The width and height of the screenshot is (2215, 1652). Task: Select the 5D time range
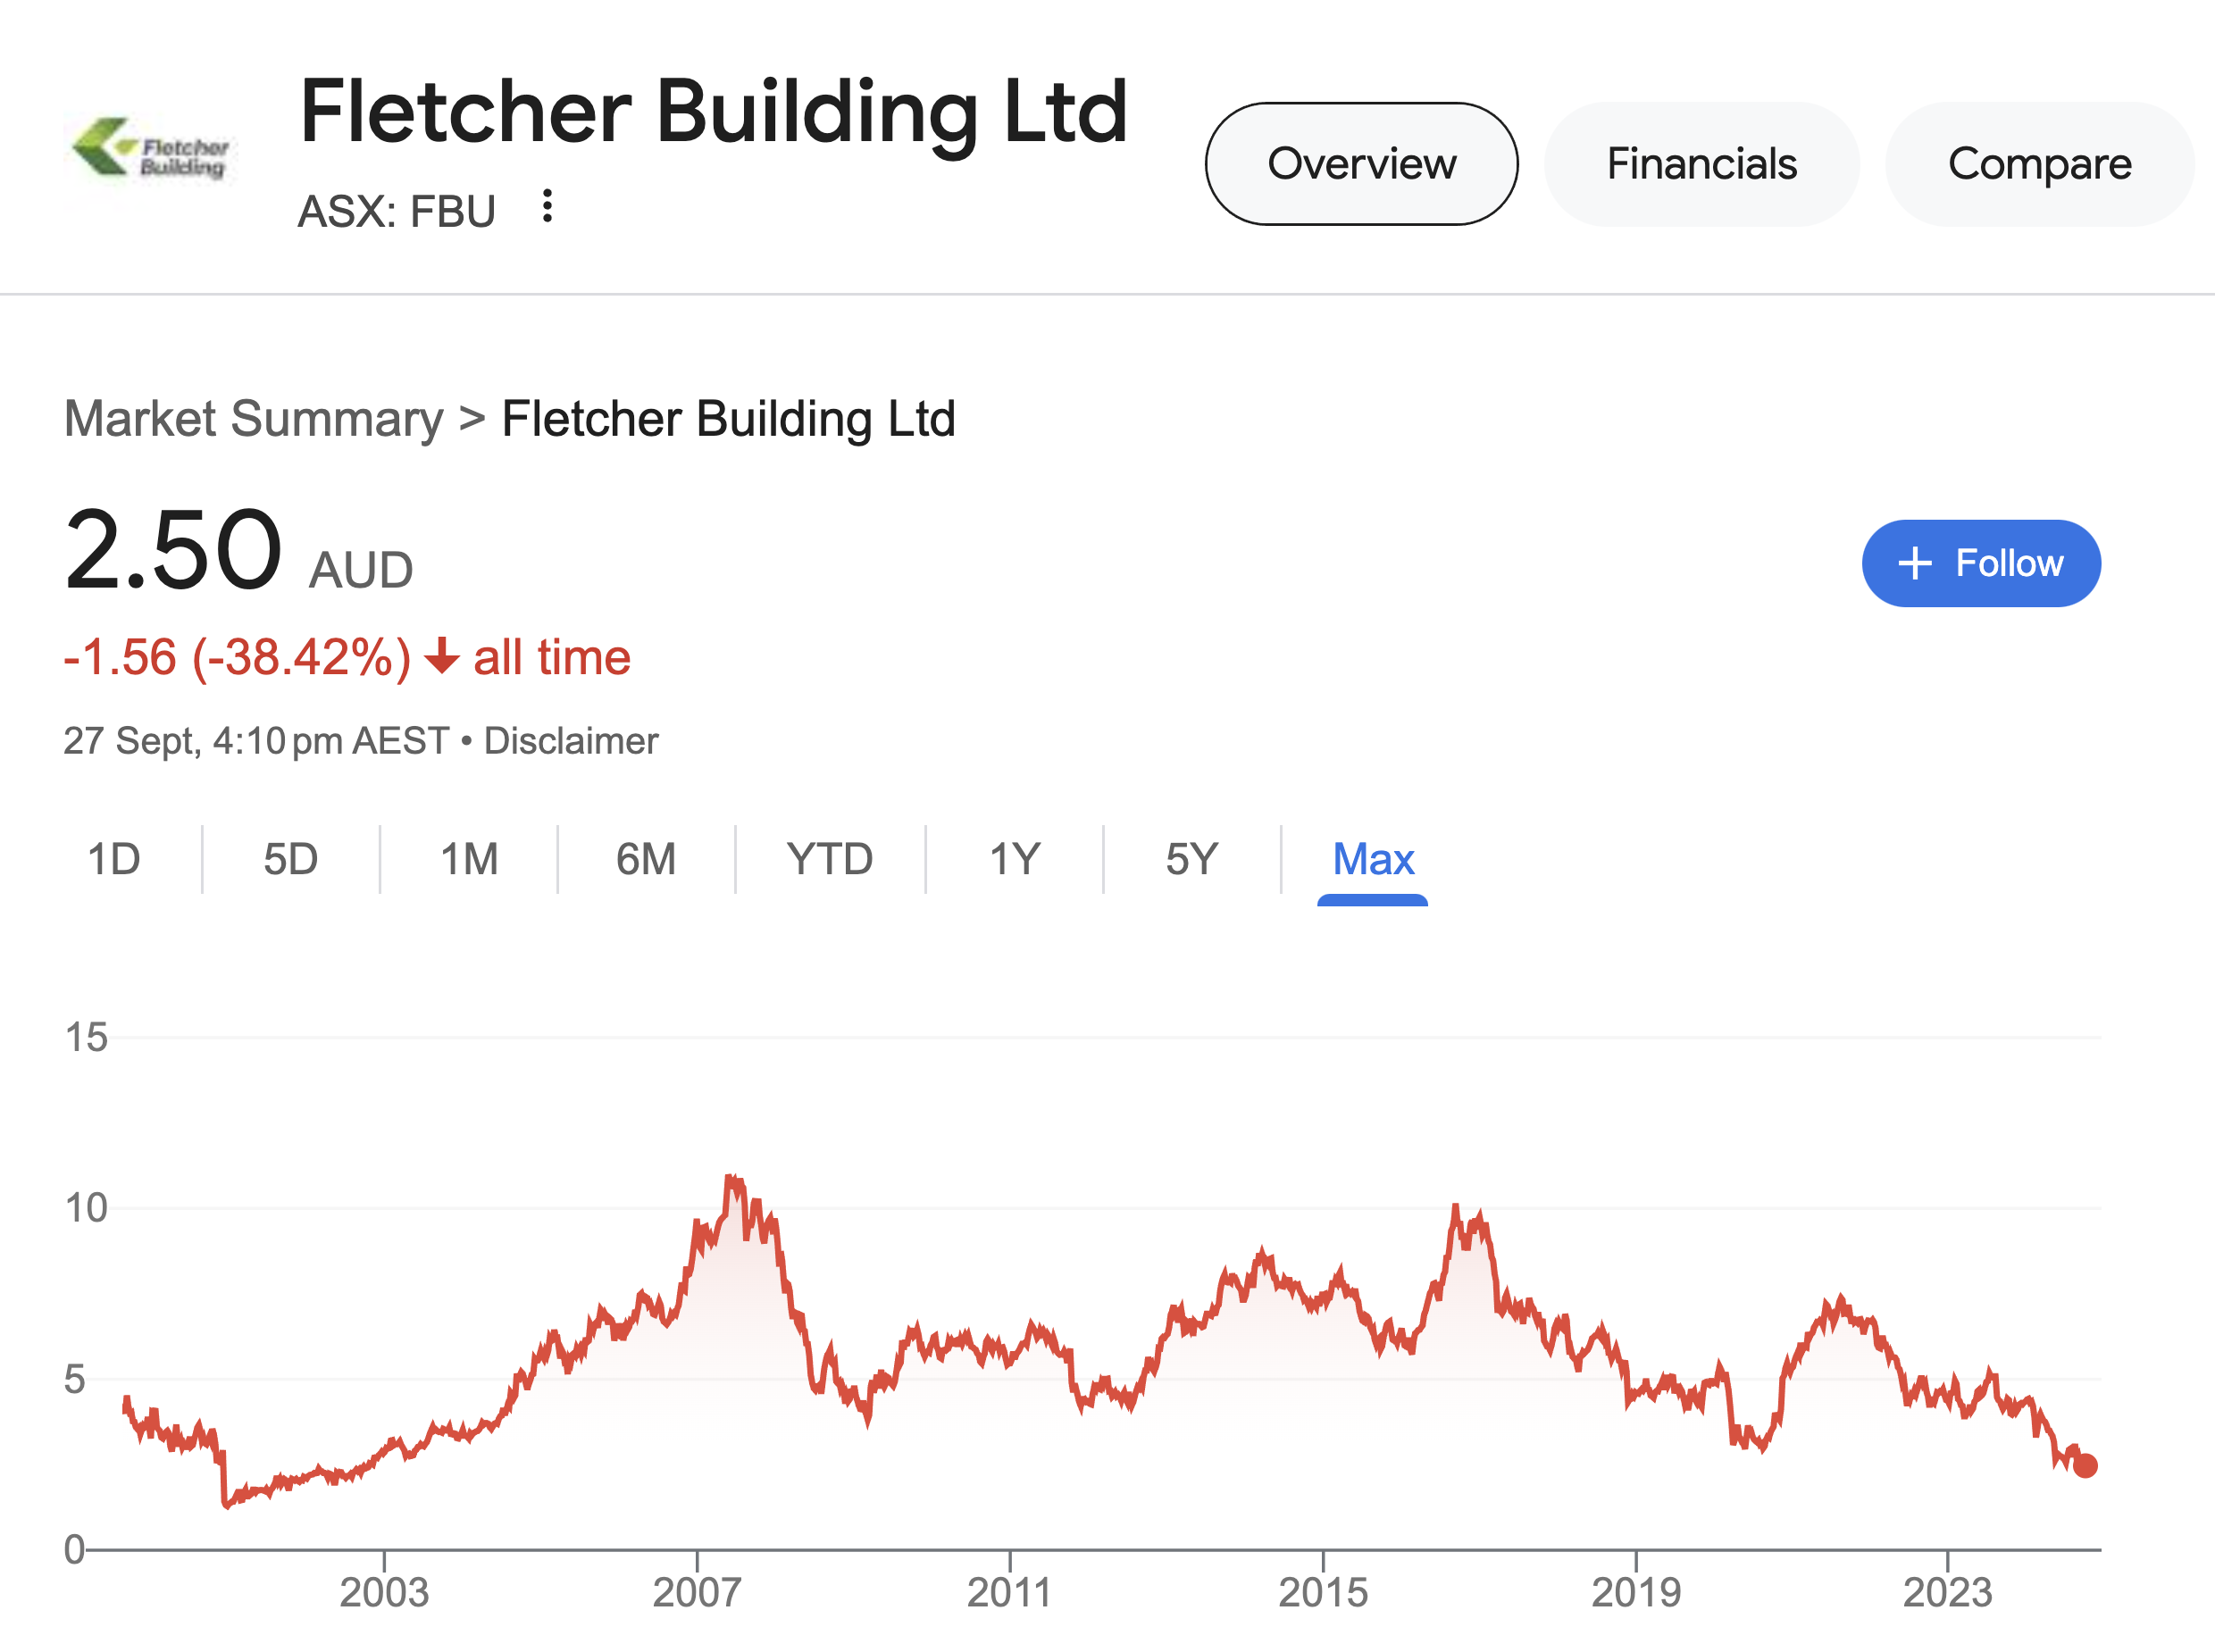[x=290, y=860]
